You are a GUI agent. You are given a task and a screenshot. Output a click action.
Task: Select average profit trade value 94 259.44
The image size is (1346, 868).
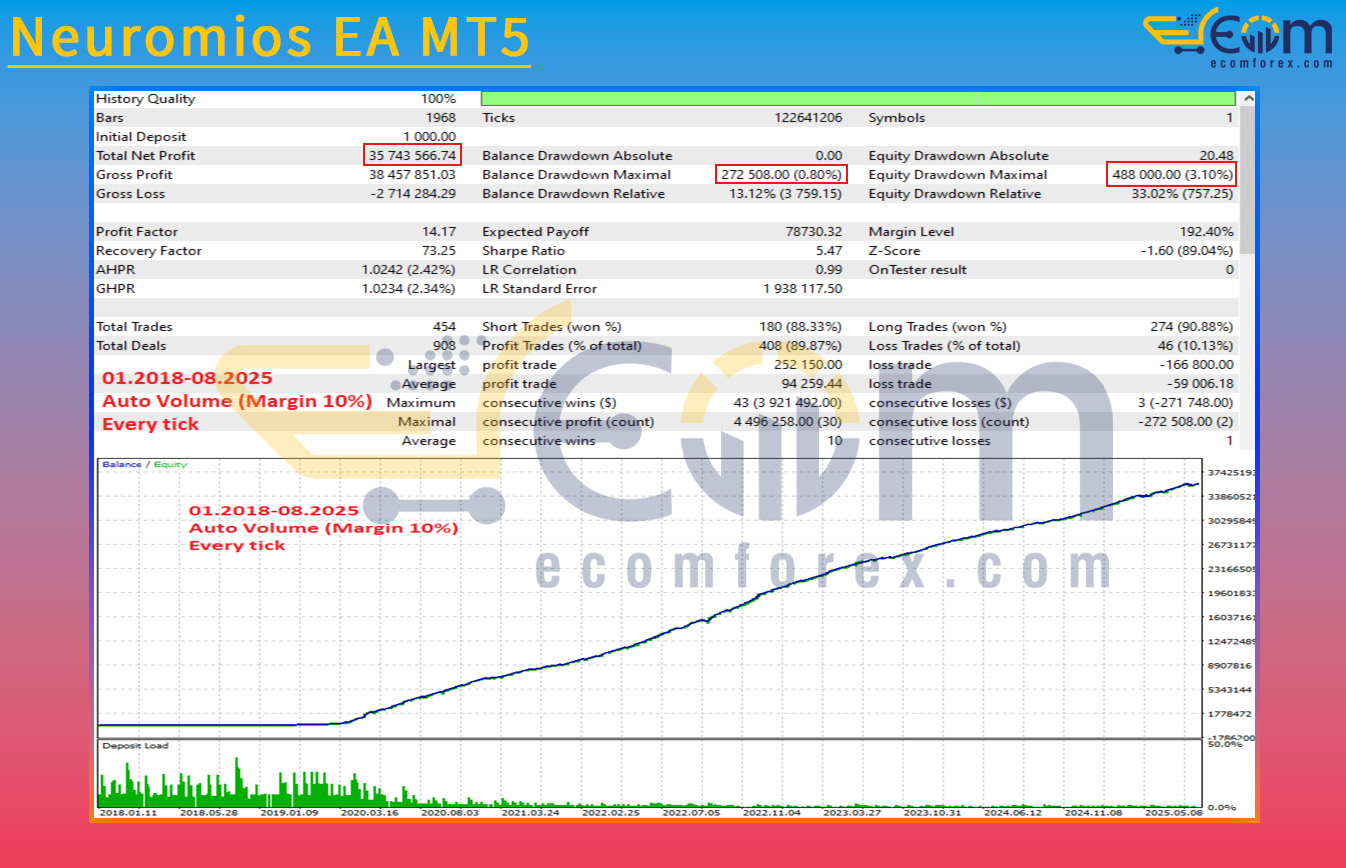[813, 384]
